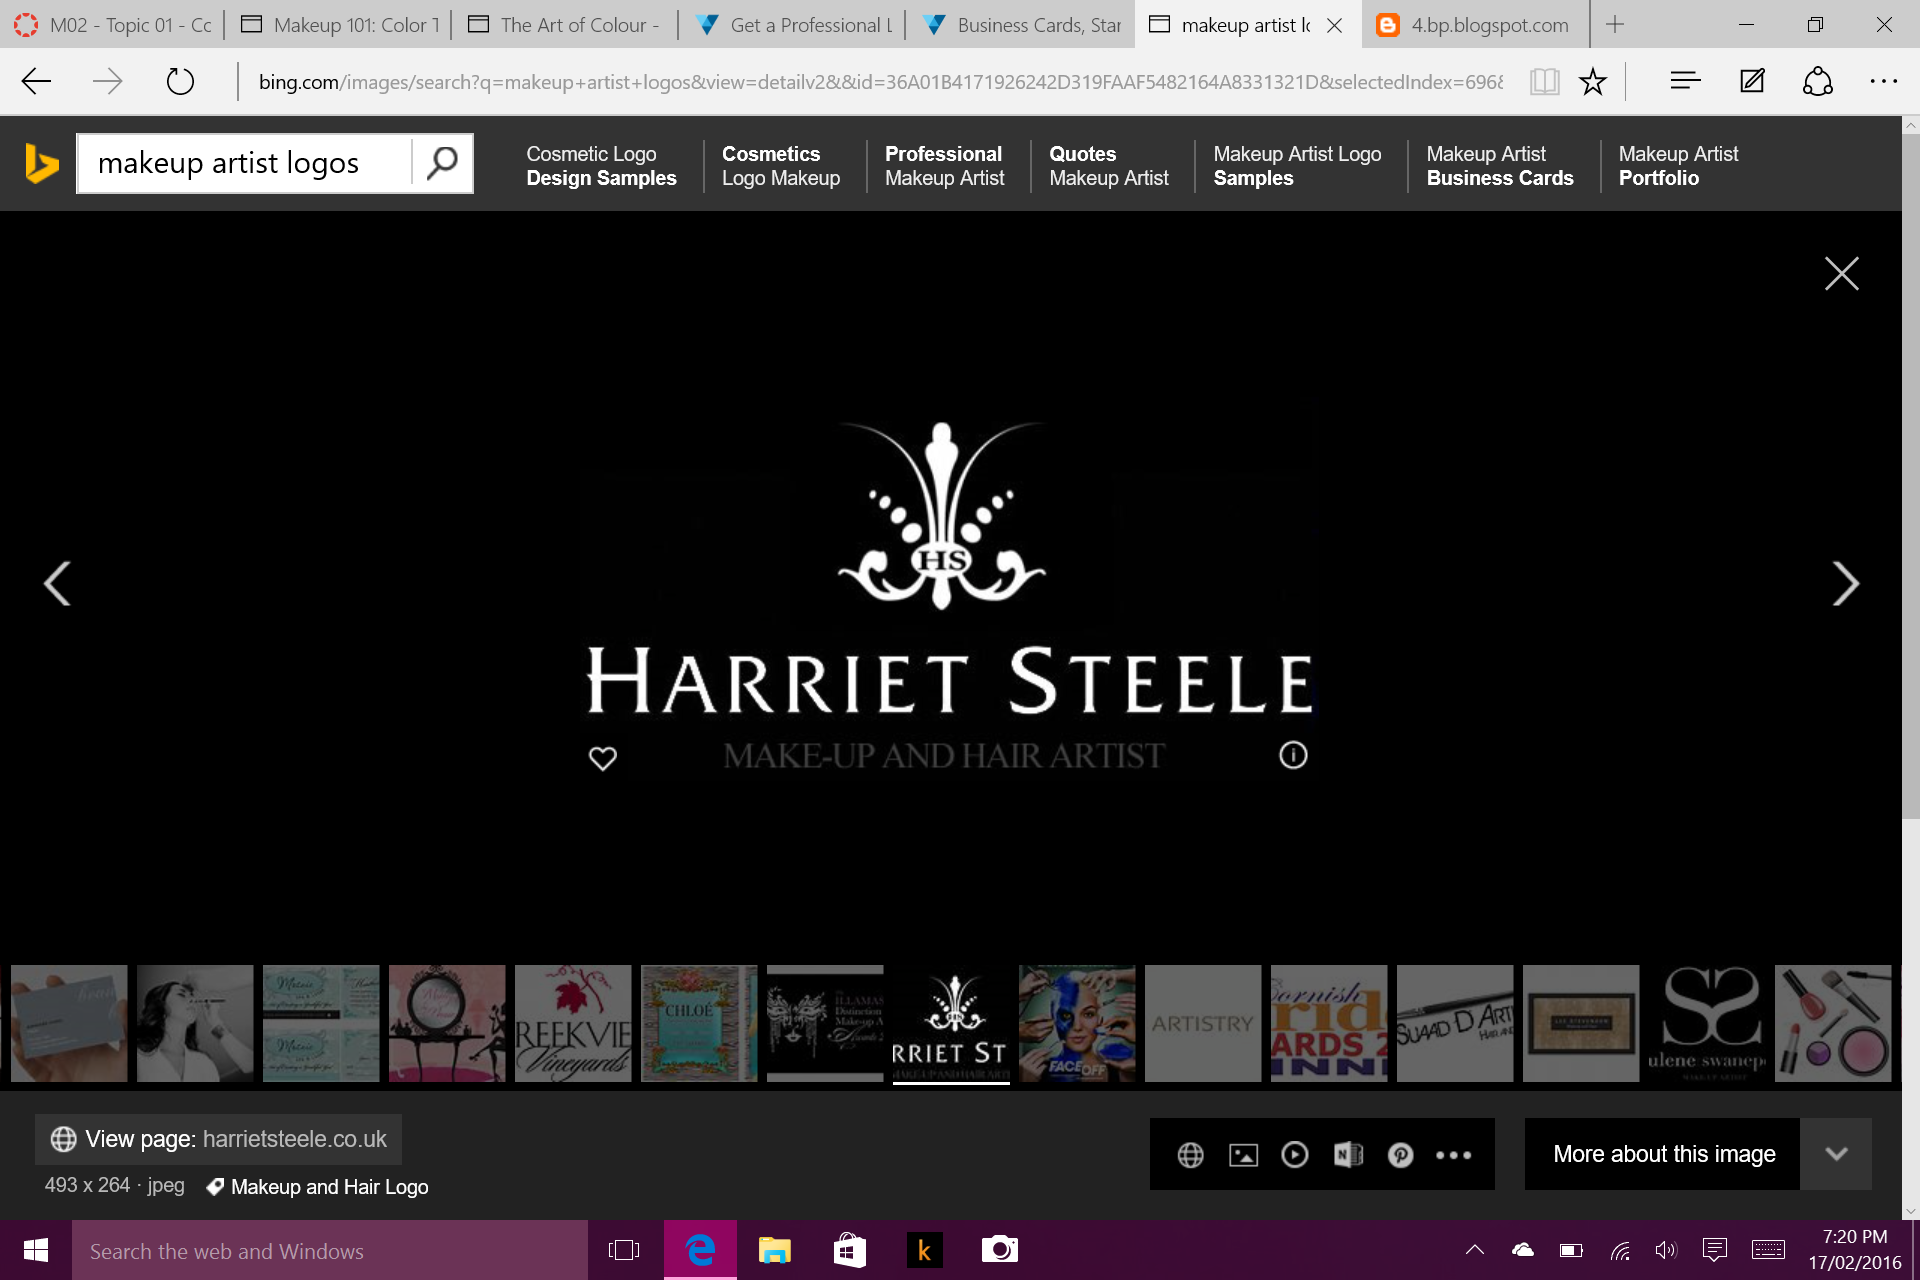This screenshot has height=1280, width=1920.
Task: Select the ARTISTRY thumbnail in filmstrip
Action: pos(1202,1023)
